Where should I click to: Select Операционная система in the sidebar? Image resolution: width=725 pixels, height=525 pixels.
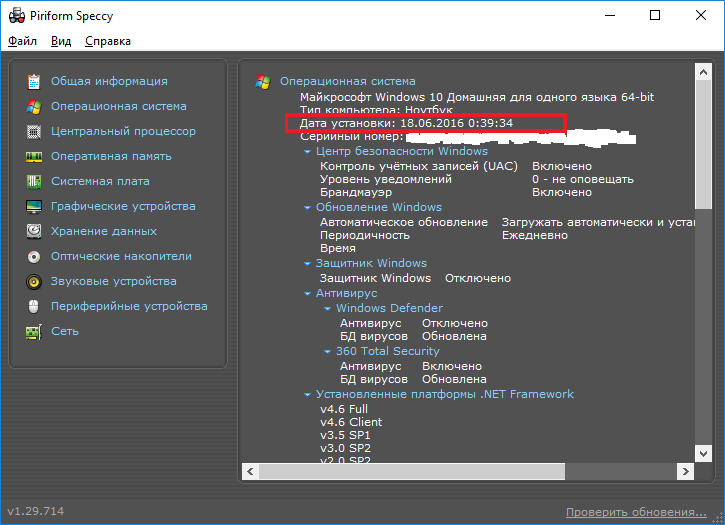pyautogui.click(x=119, y=106)
